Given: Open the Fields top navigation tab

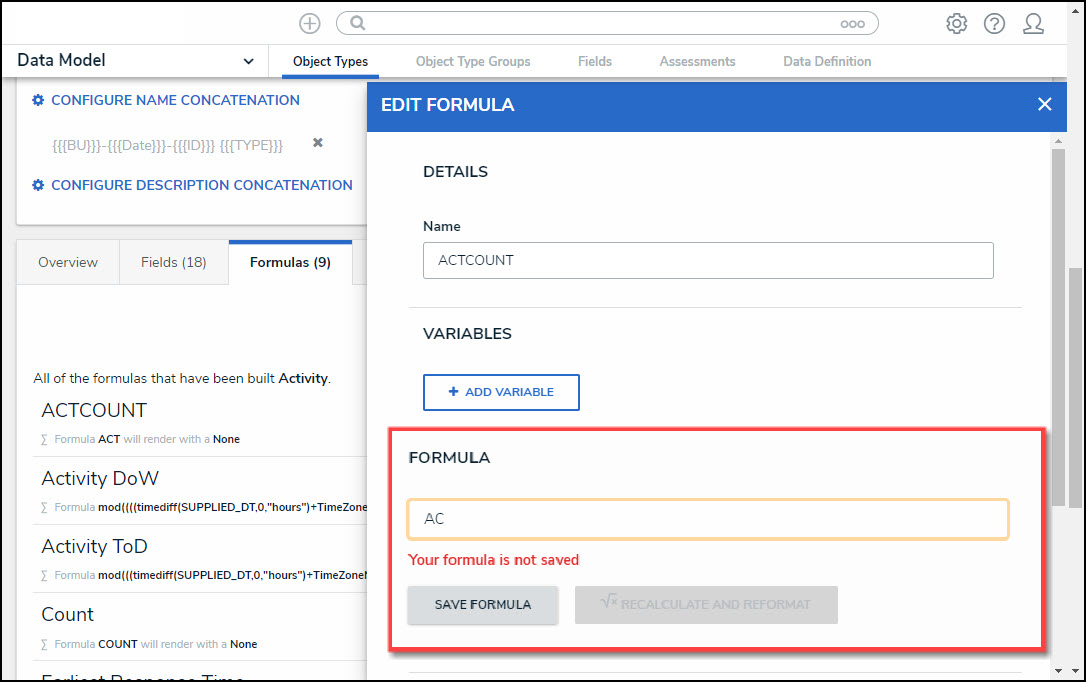Looking at the screenshot, I should pyautogui.click(x=595, y=61).
